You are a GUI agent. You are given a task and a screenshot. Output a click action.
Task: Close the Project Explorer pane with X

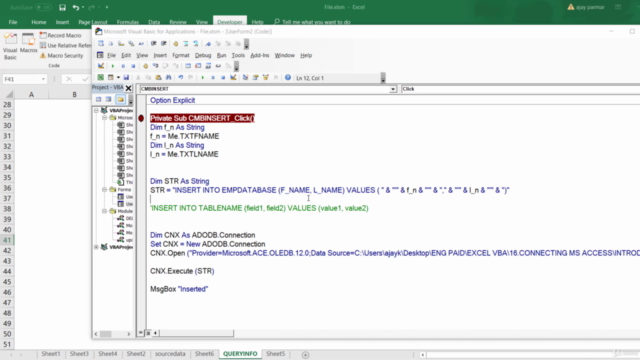point(129,88)
